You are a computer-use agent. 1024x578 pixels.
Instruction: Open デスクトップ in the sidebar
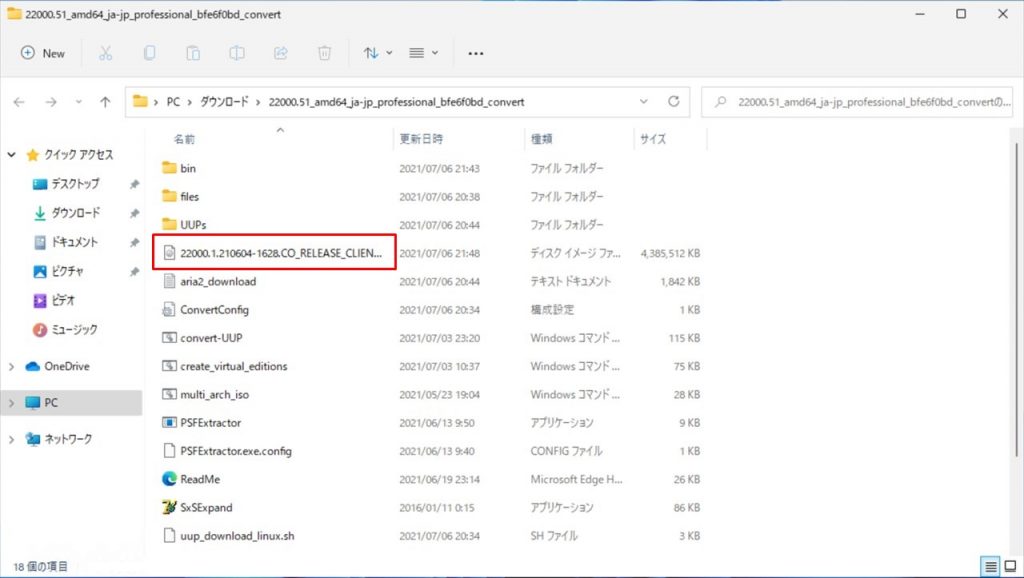(74, 184)
